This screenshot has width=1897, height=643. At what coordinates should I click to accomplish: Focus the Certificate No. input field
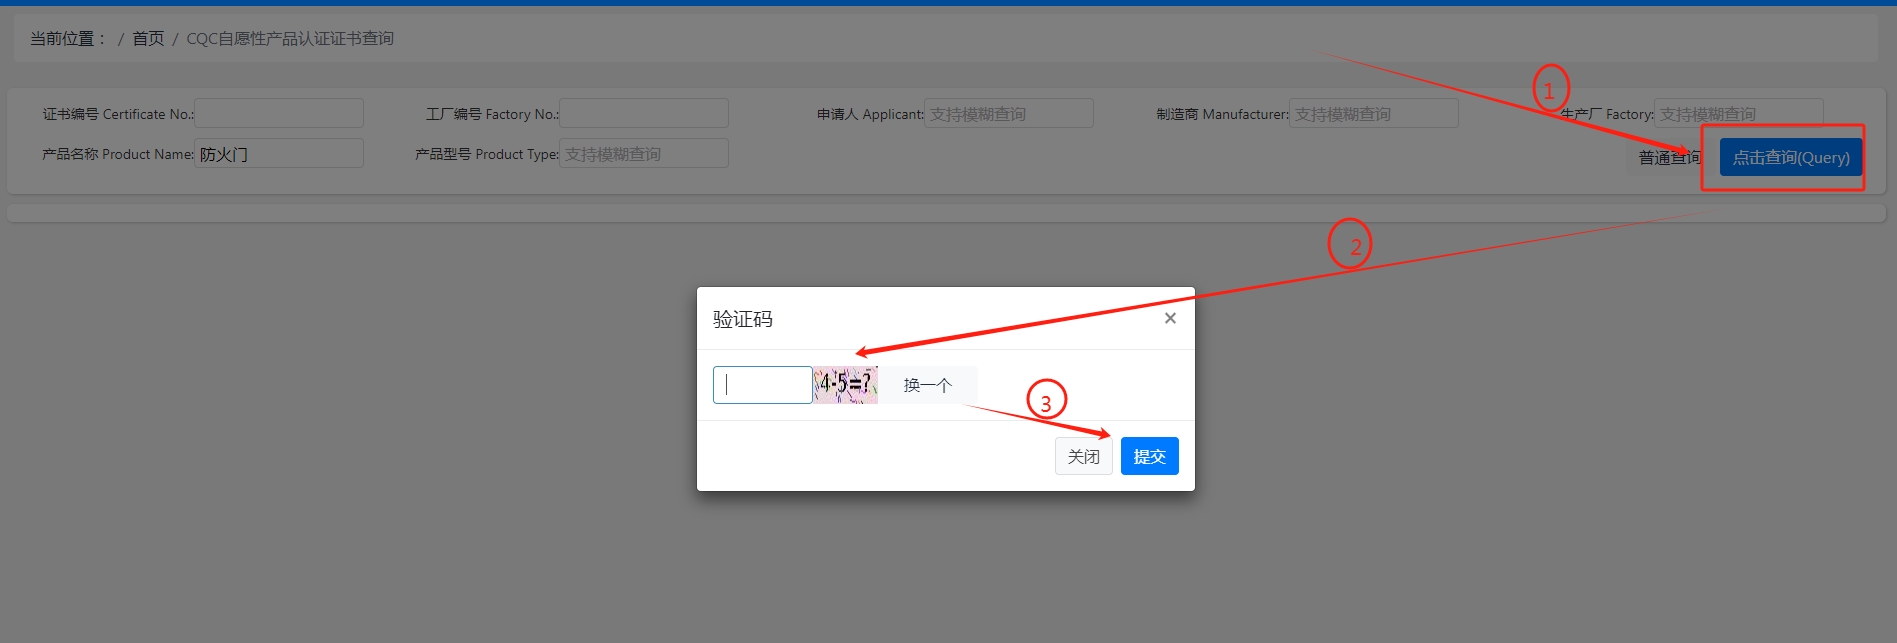279,113
